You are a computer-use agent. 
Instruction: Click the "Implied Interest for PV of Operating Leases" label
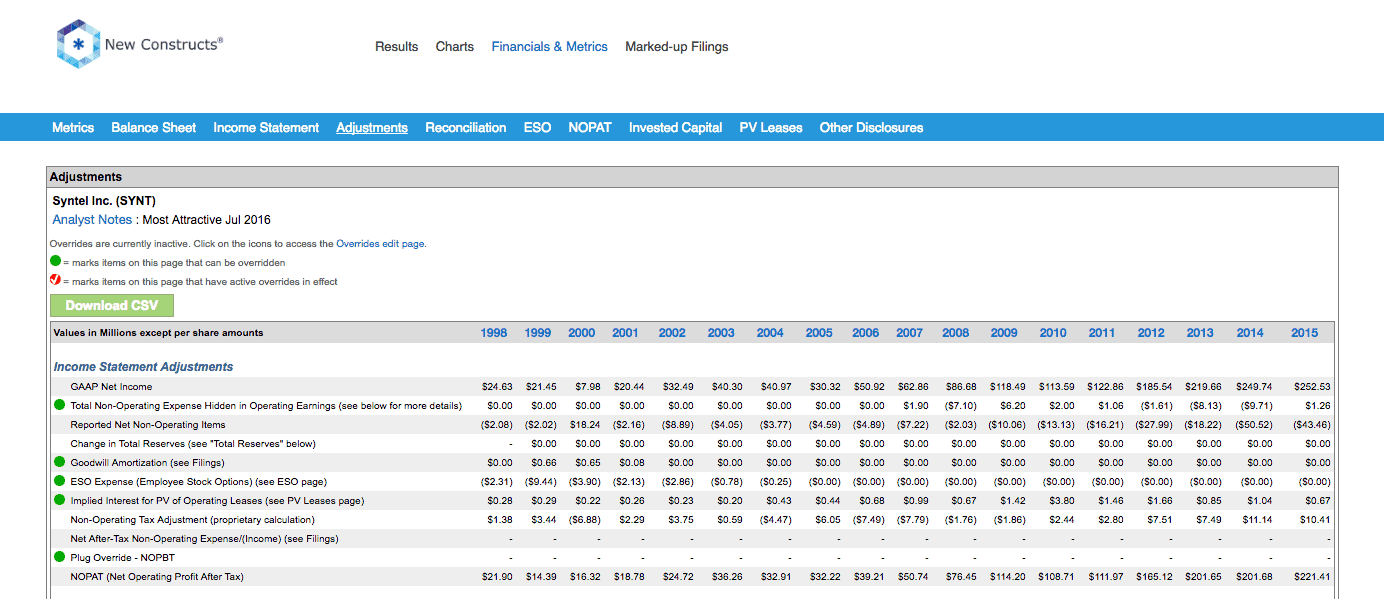(217, 501)
